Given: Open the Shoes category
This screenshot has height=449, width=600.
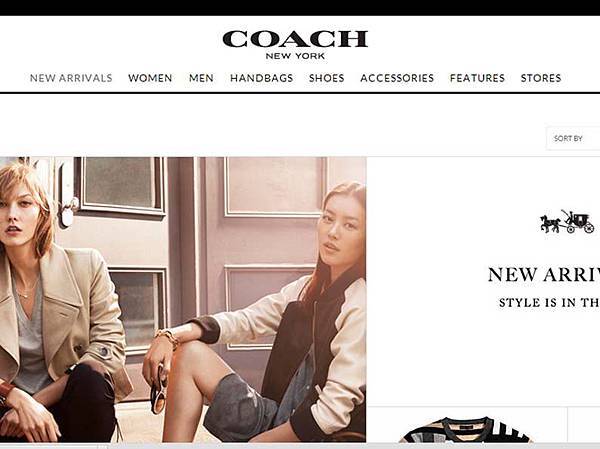Looking at the screenshot, I should [x=327, y=78].
